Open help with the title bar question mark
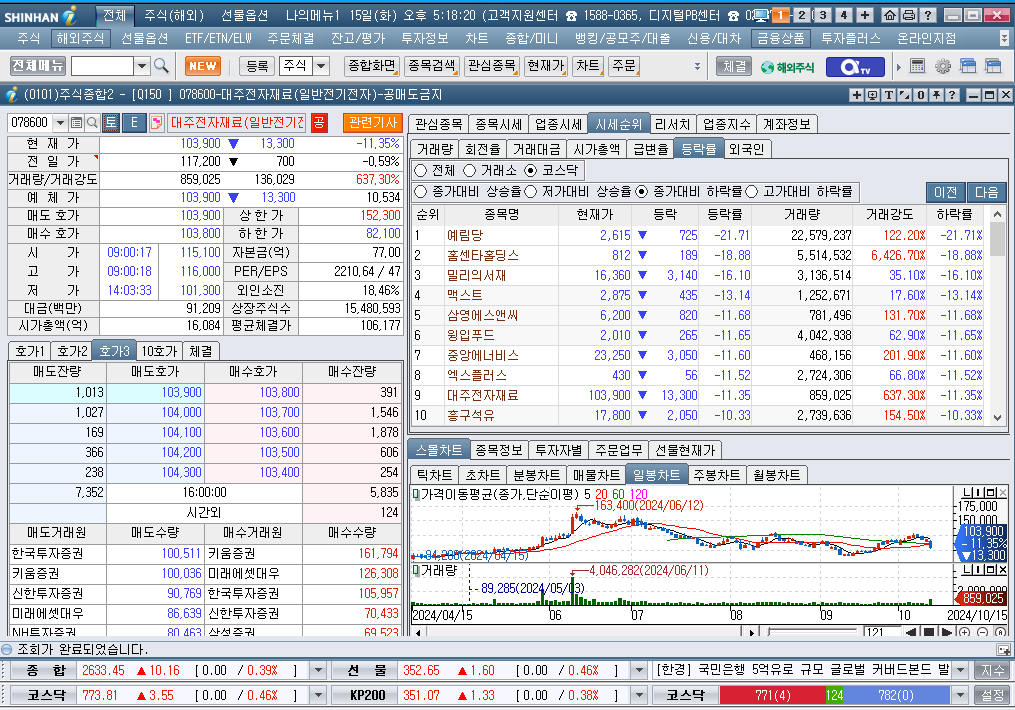 coord(928,15)
